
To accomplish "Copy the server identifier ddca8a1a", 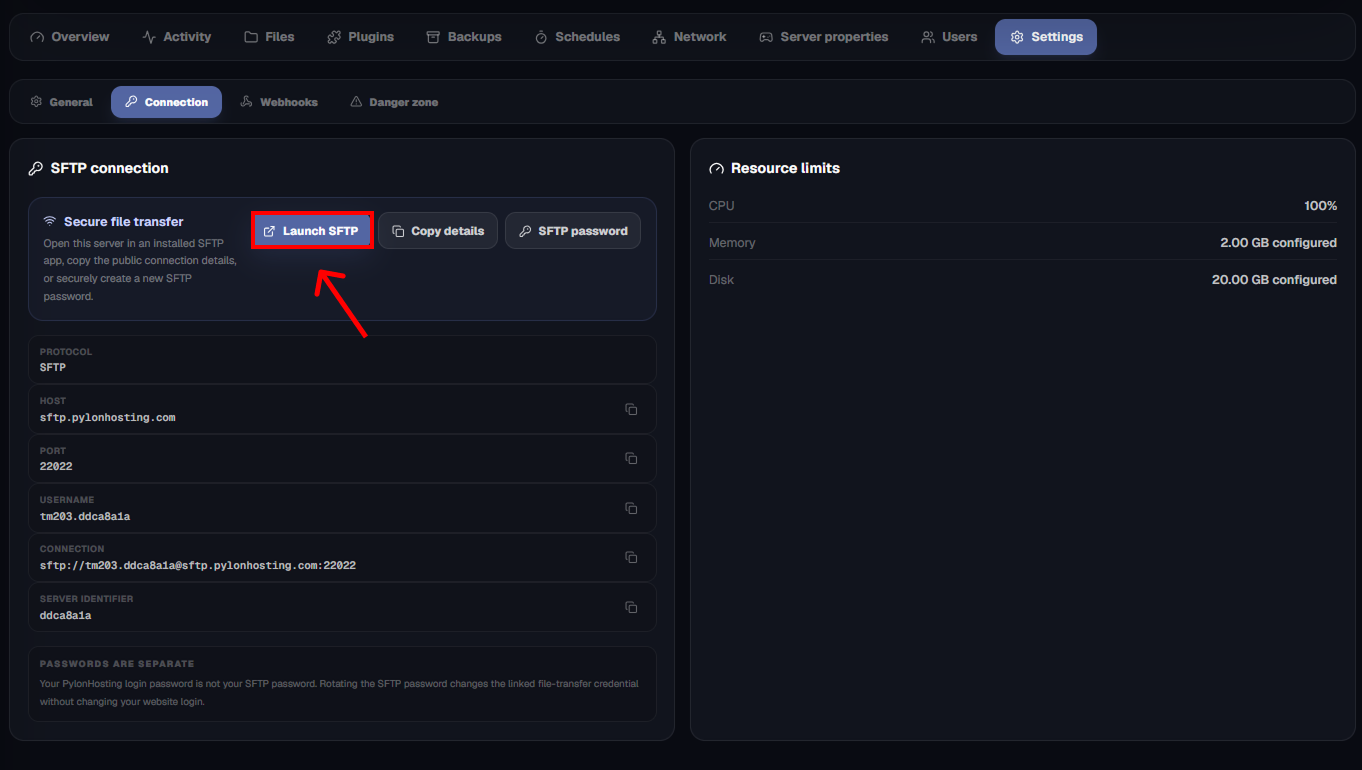I will (631, 607).
